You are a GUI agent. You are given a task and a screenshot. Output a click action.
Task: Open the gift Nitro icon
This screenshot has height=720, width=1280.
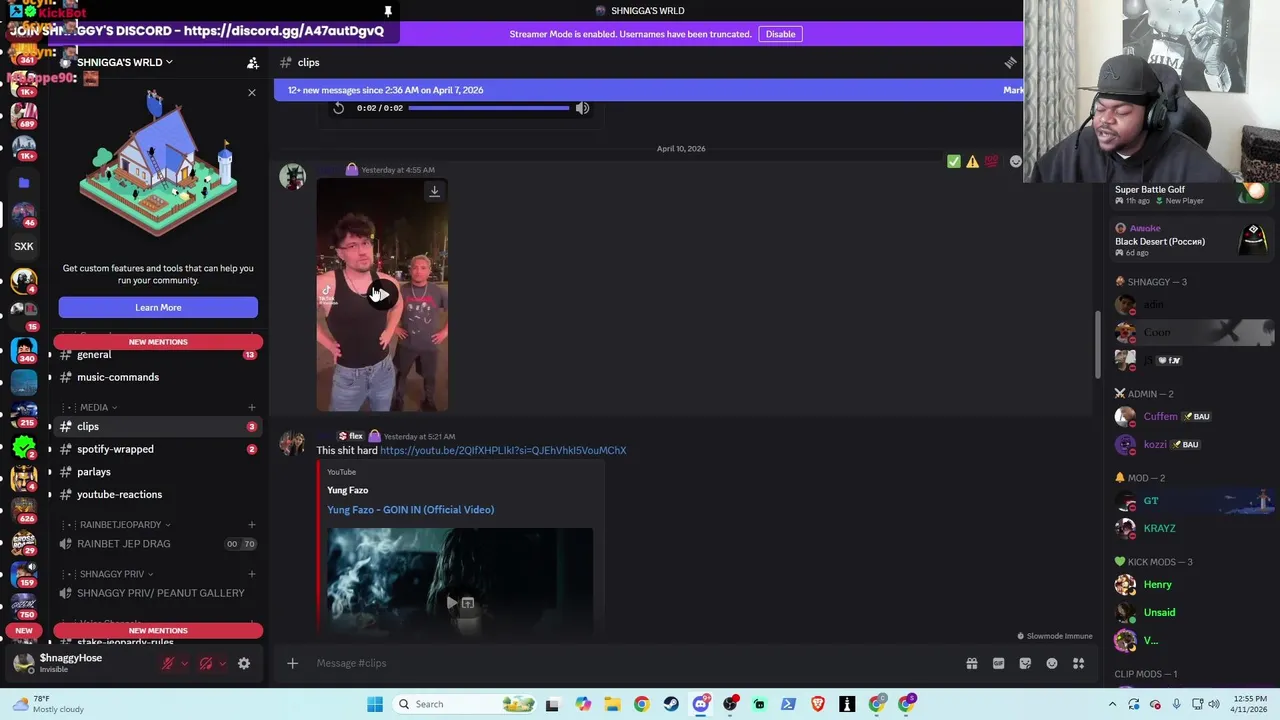click(x=971, y=663)
